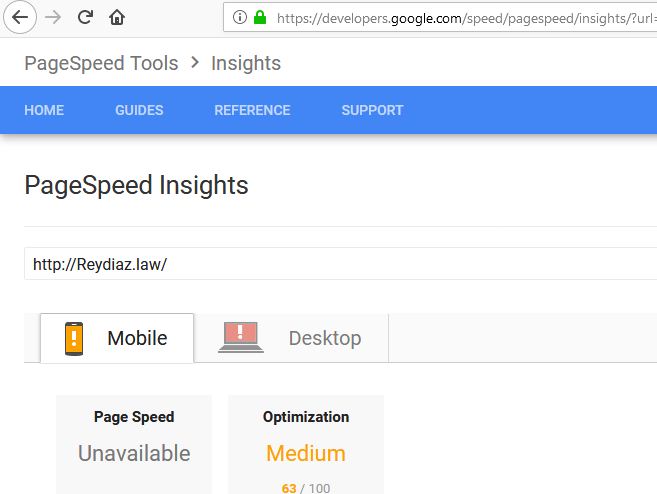Click the red desktop laptop warning icon
The height and width of the screenshot is (494, 657).
(241, 337)
